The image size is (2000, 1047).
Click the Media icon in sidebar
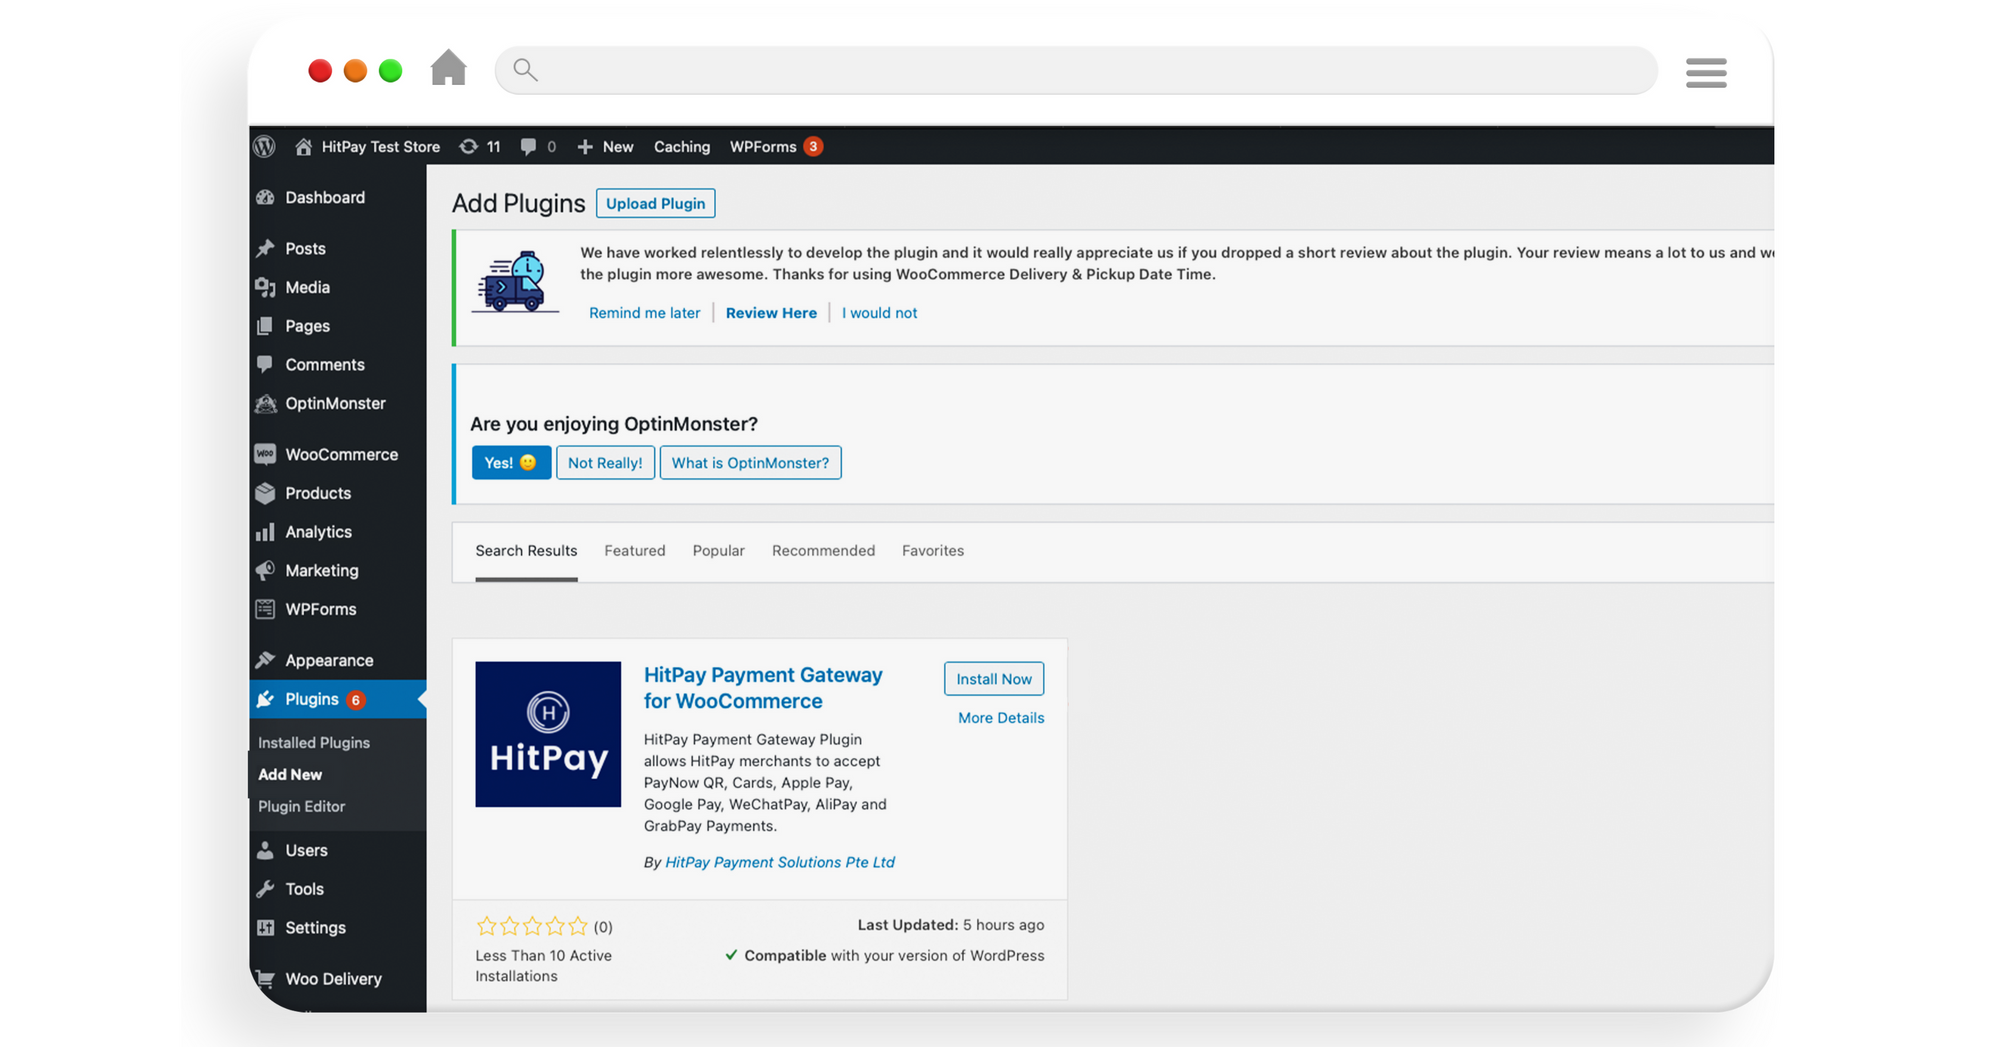click(265, 287)
